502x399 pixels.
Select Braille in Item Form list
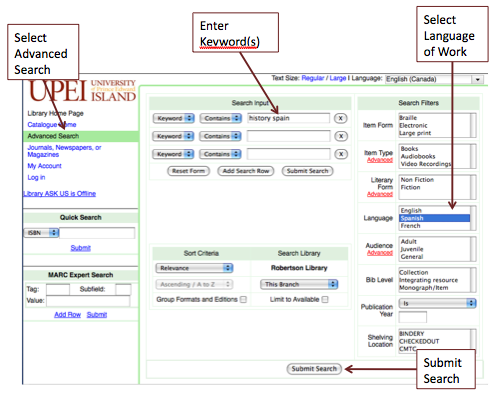click(408, 118)
